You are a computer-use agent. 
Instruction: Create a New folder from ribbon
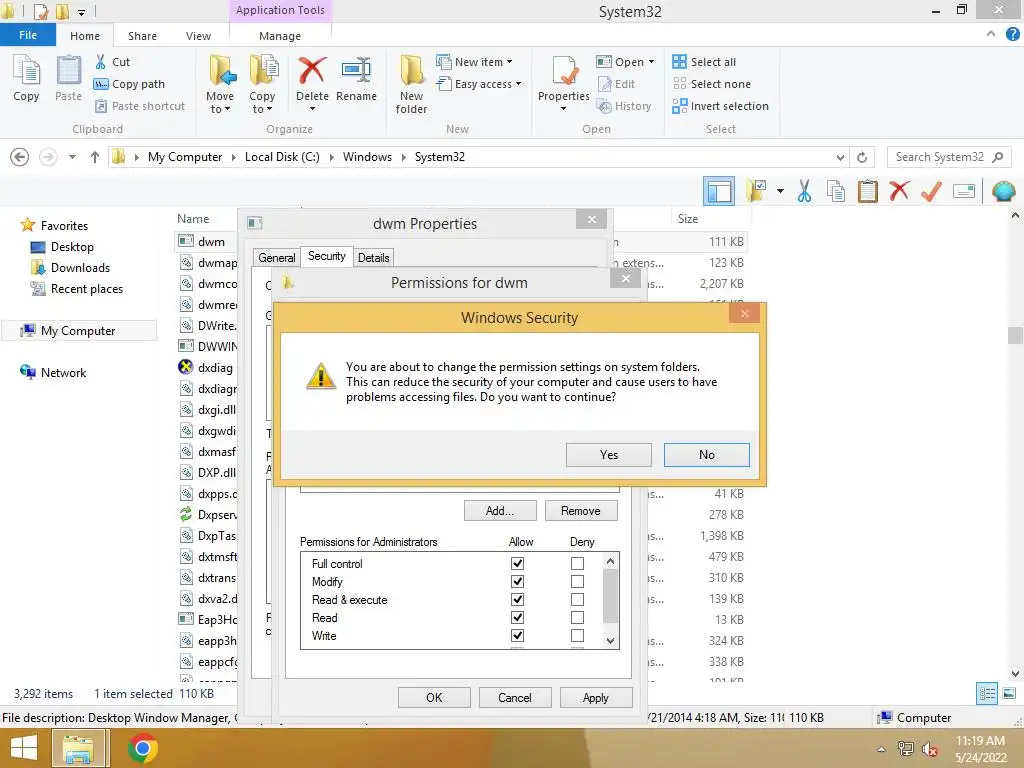pos(411,84)
